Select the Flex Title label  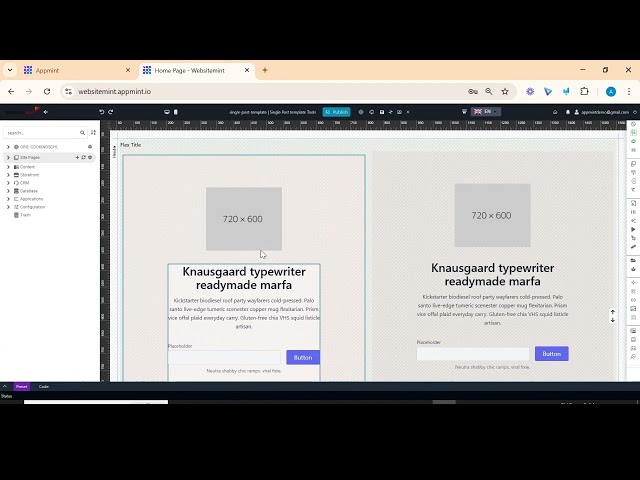pyautogui.click(x=131, y=144)
